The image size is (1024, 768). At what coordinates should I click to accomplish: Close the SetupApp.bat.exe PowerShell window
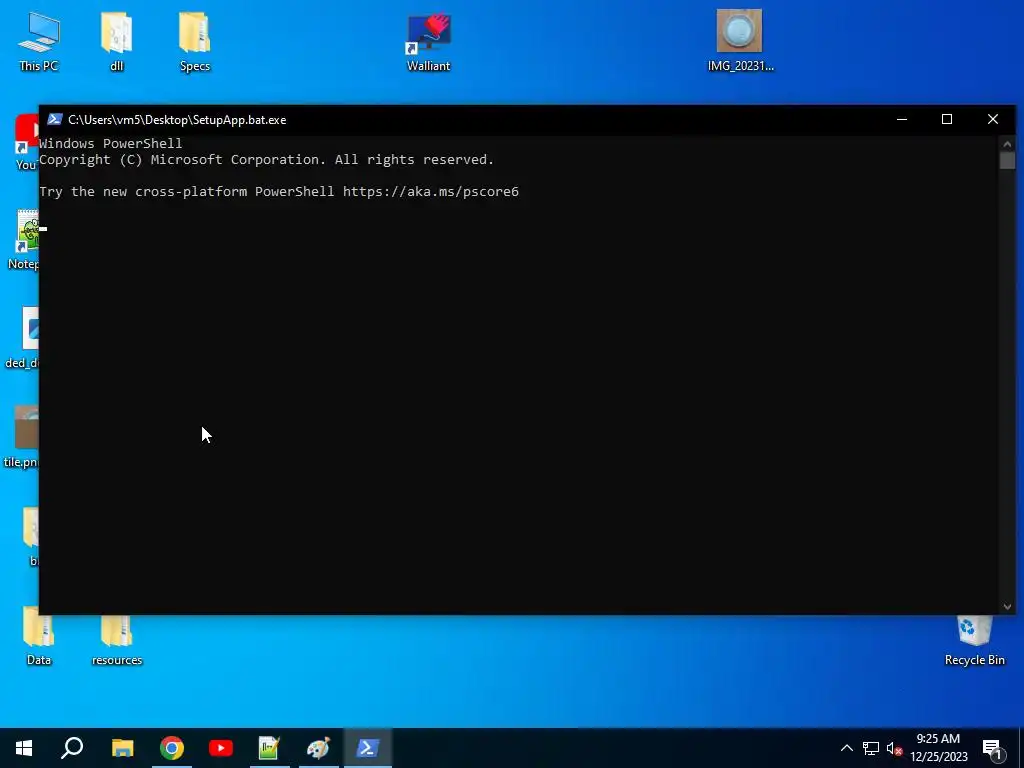(993, 120)
